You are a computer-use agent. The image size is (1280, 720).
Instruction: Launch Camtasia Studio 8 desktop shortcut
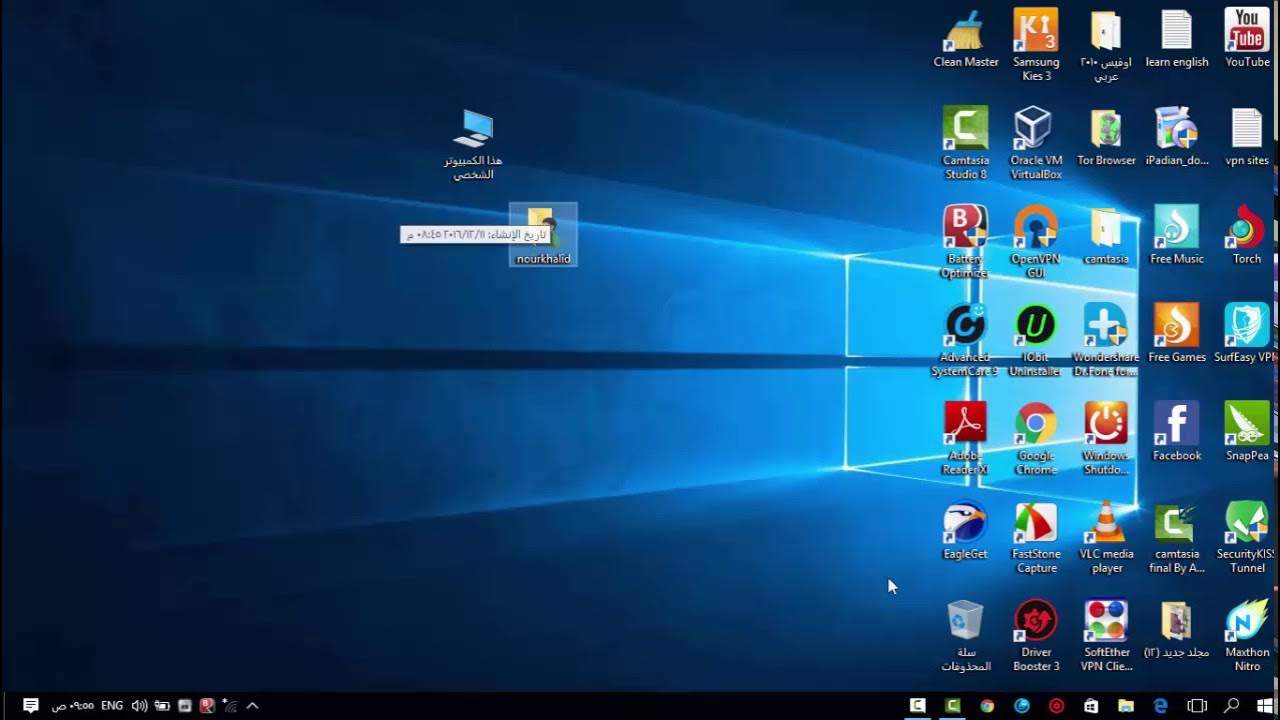(x=965, y=143)
